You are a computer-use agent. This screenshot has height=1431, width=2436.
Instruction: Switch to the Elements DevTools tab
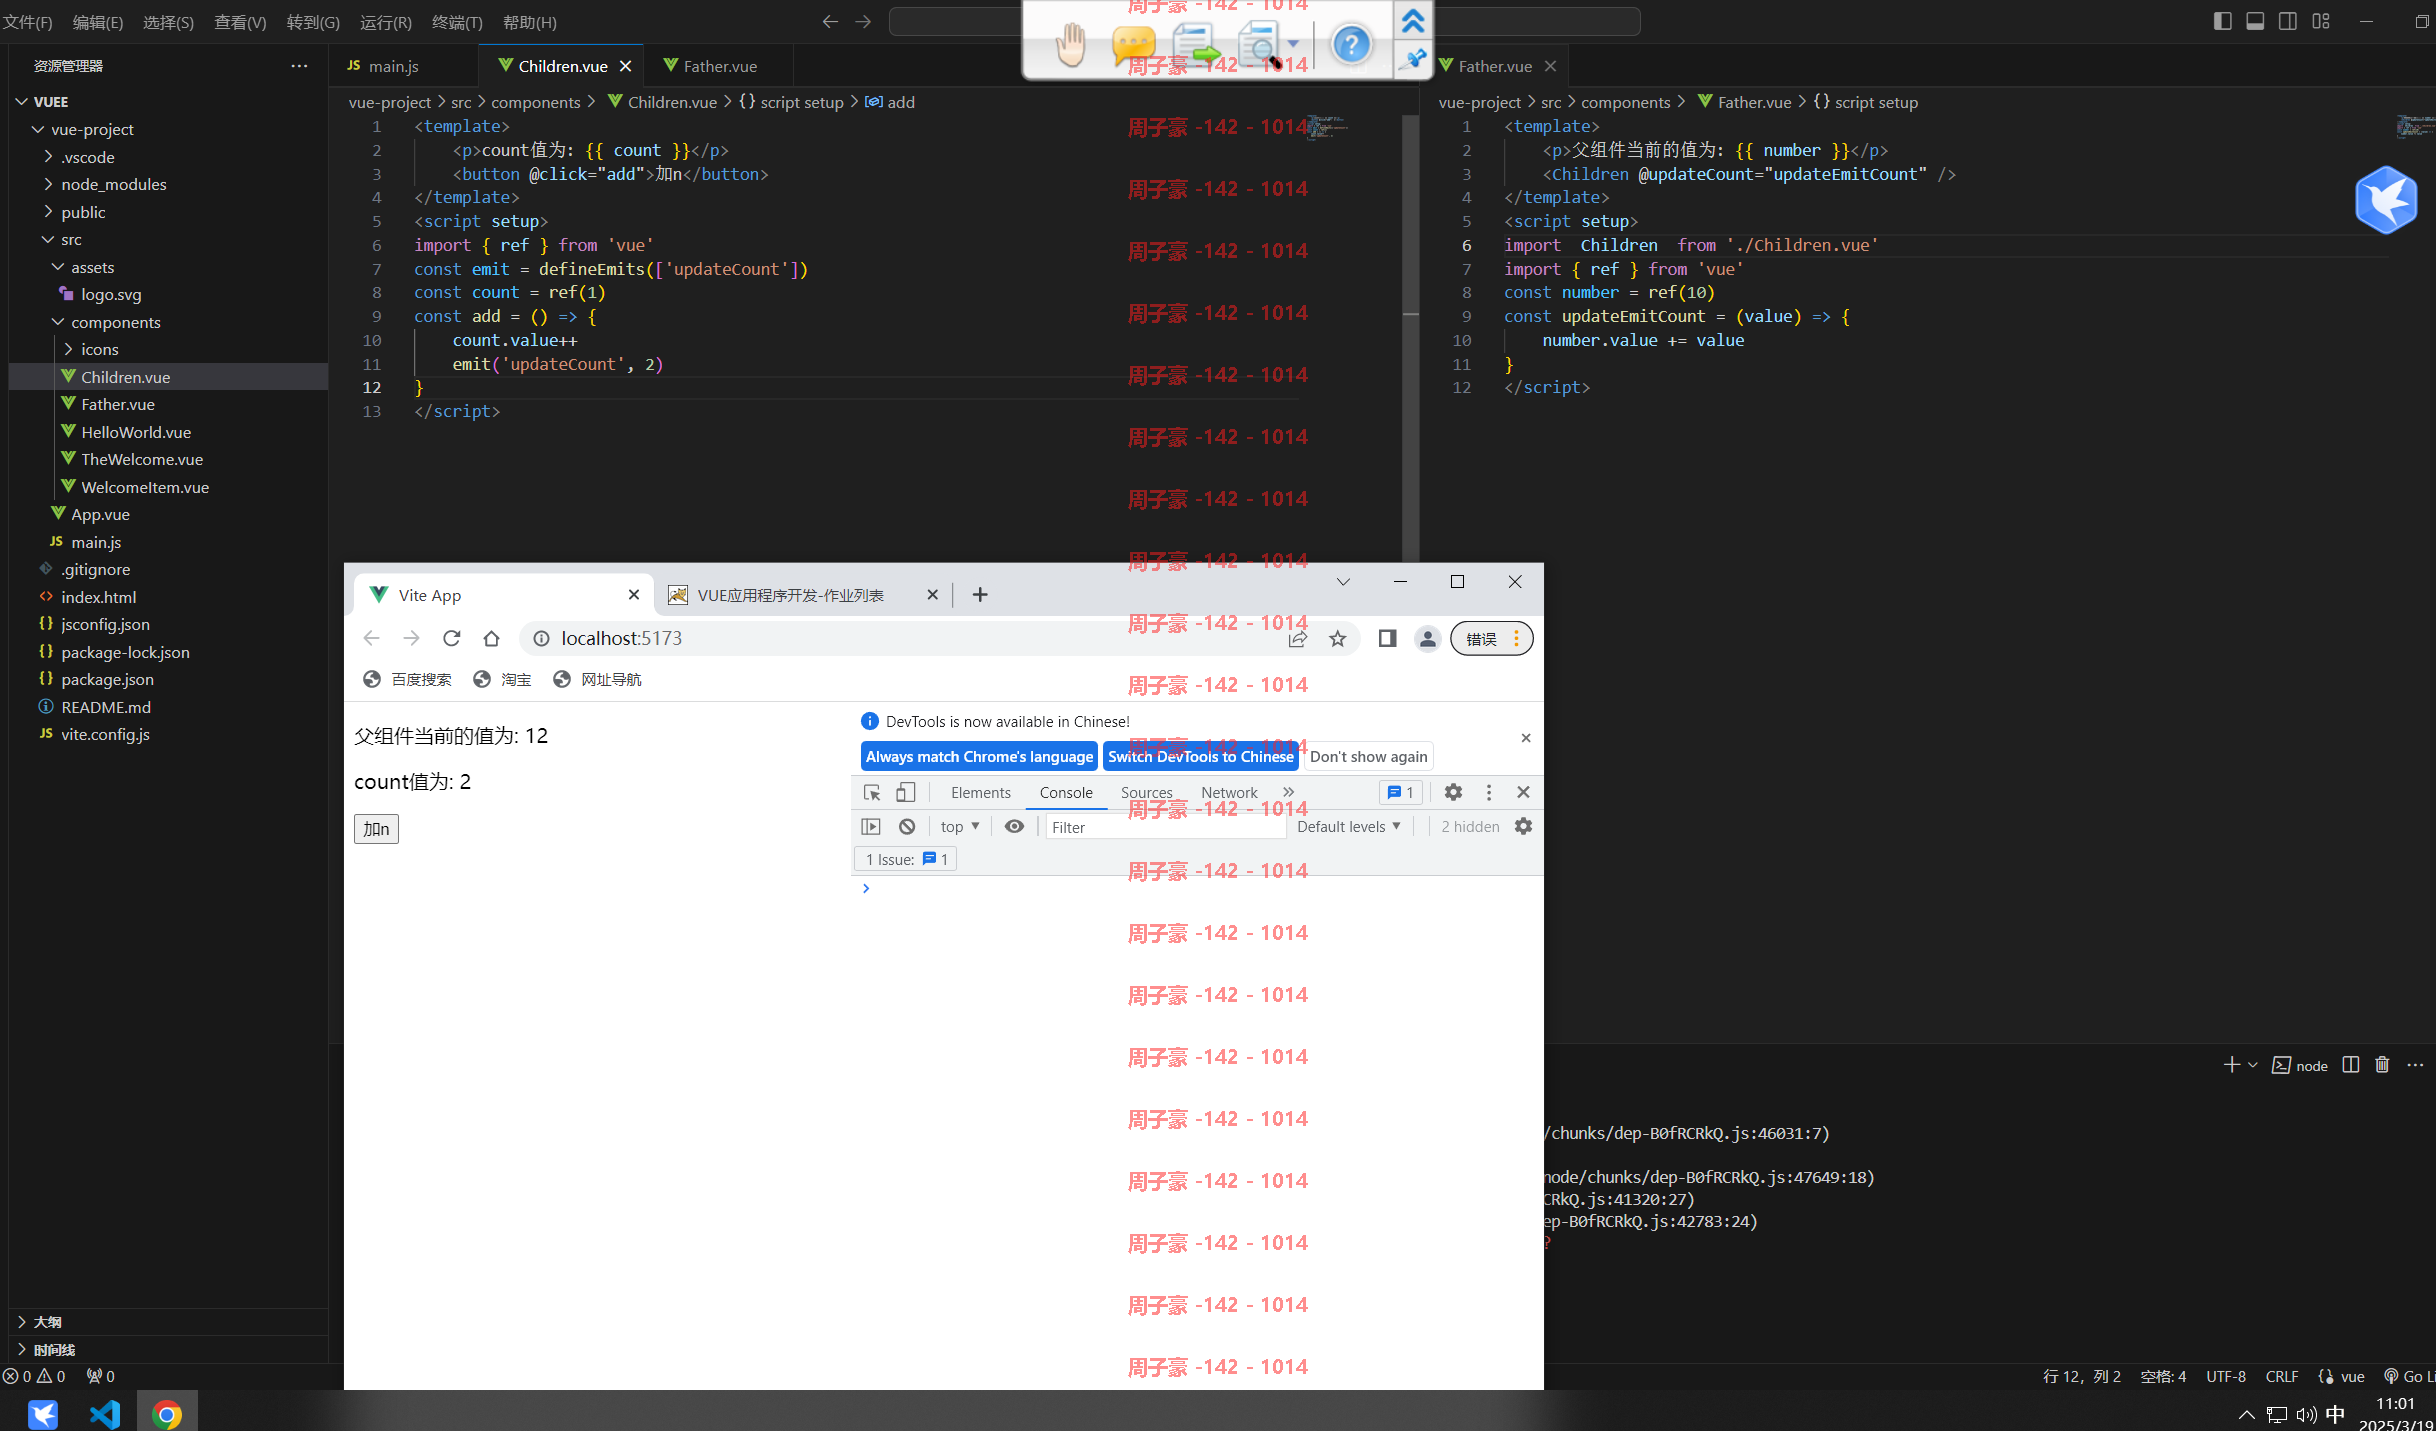click(x=980, y=793)
